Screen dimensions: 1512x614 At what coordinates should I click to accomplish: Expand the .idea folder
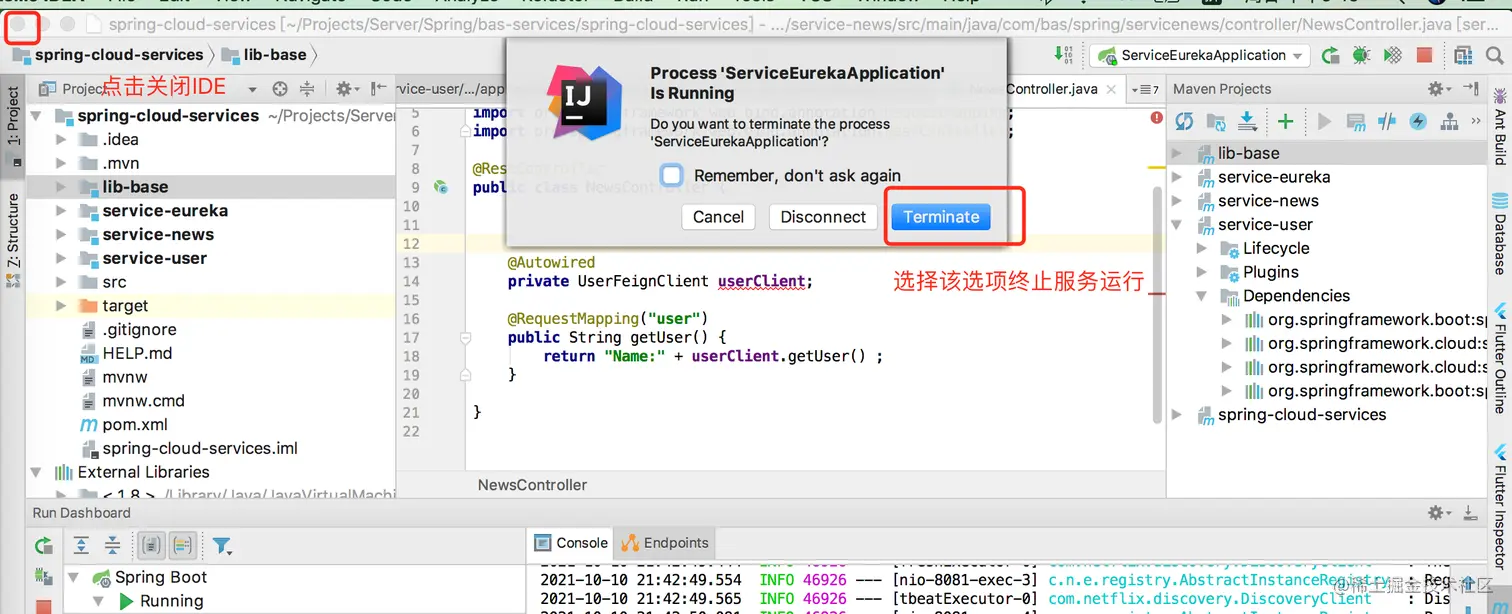tap(62, 140)
